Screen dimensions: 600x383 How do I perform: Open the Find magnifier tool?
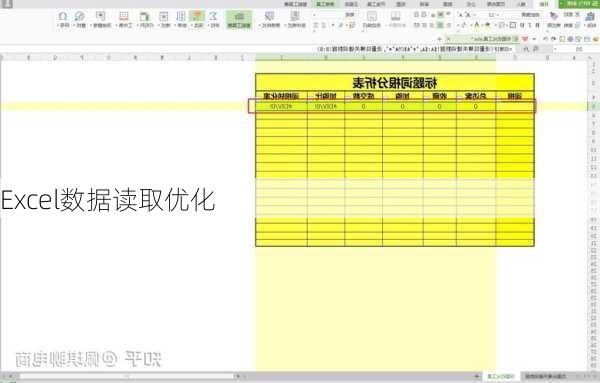(x=80, y=19)
